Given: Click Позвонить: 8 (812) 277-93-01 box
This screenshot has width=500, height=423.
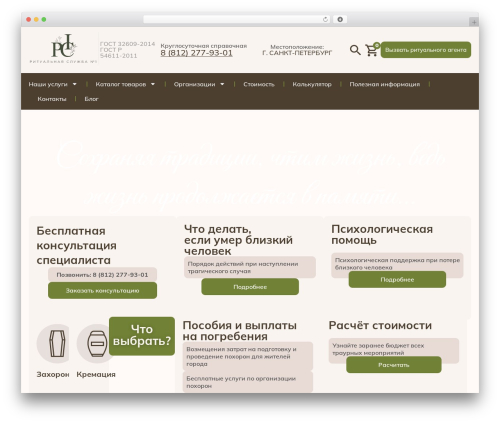Looking at the screenshot, I should tap(102, 275).
